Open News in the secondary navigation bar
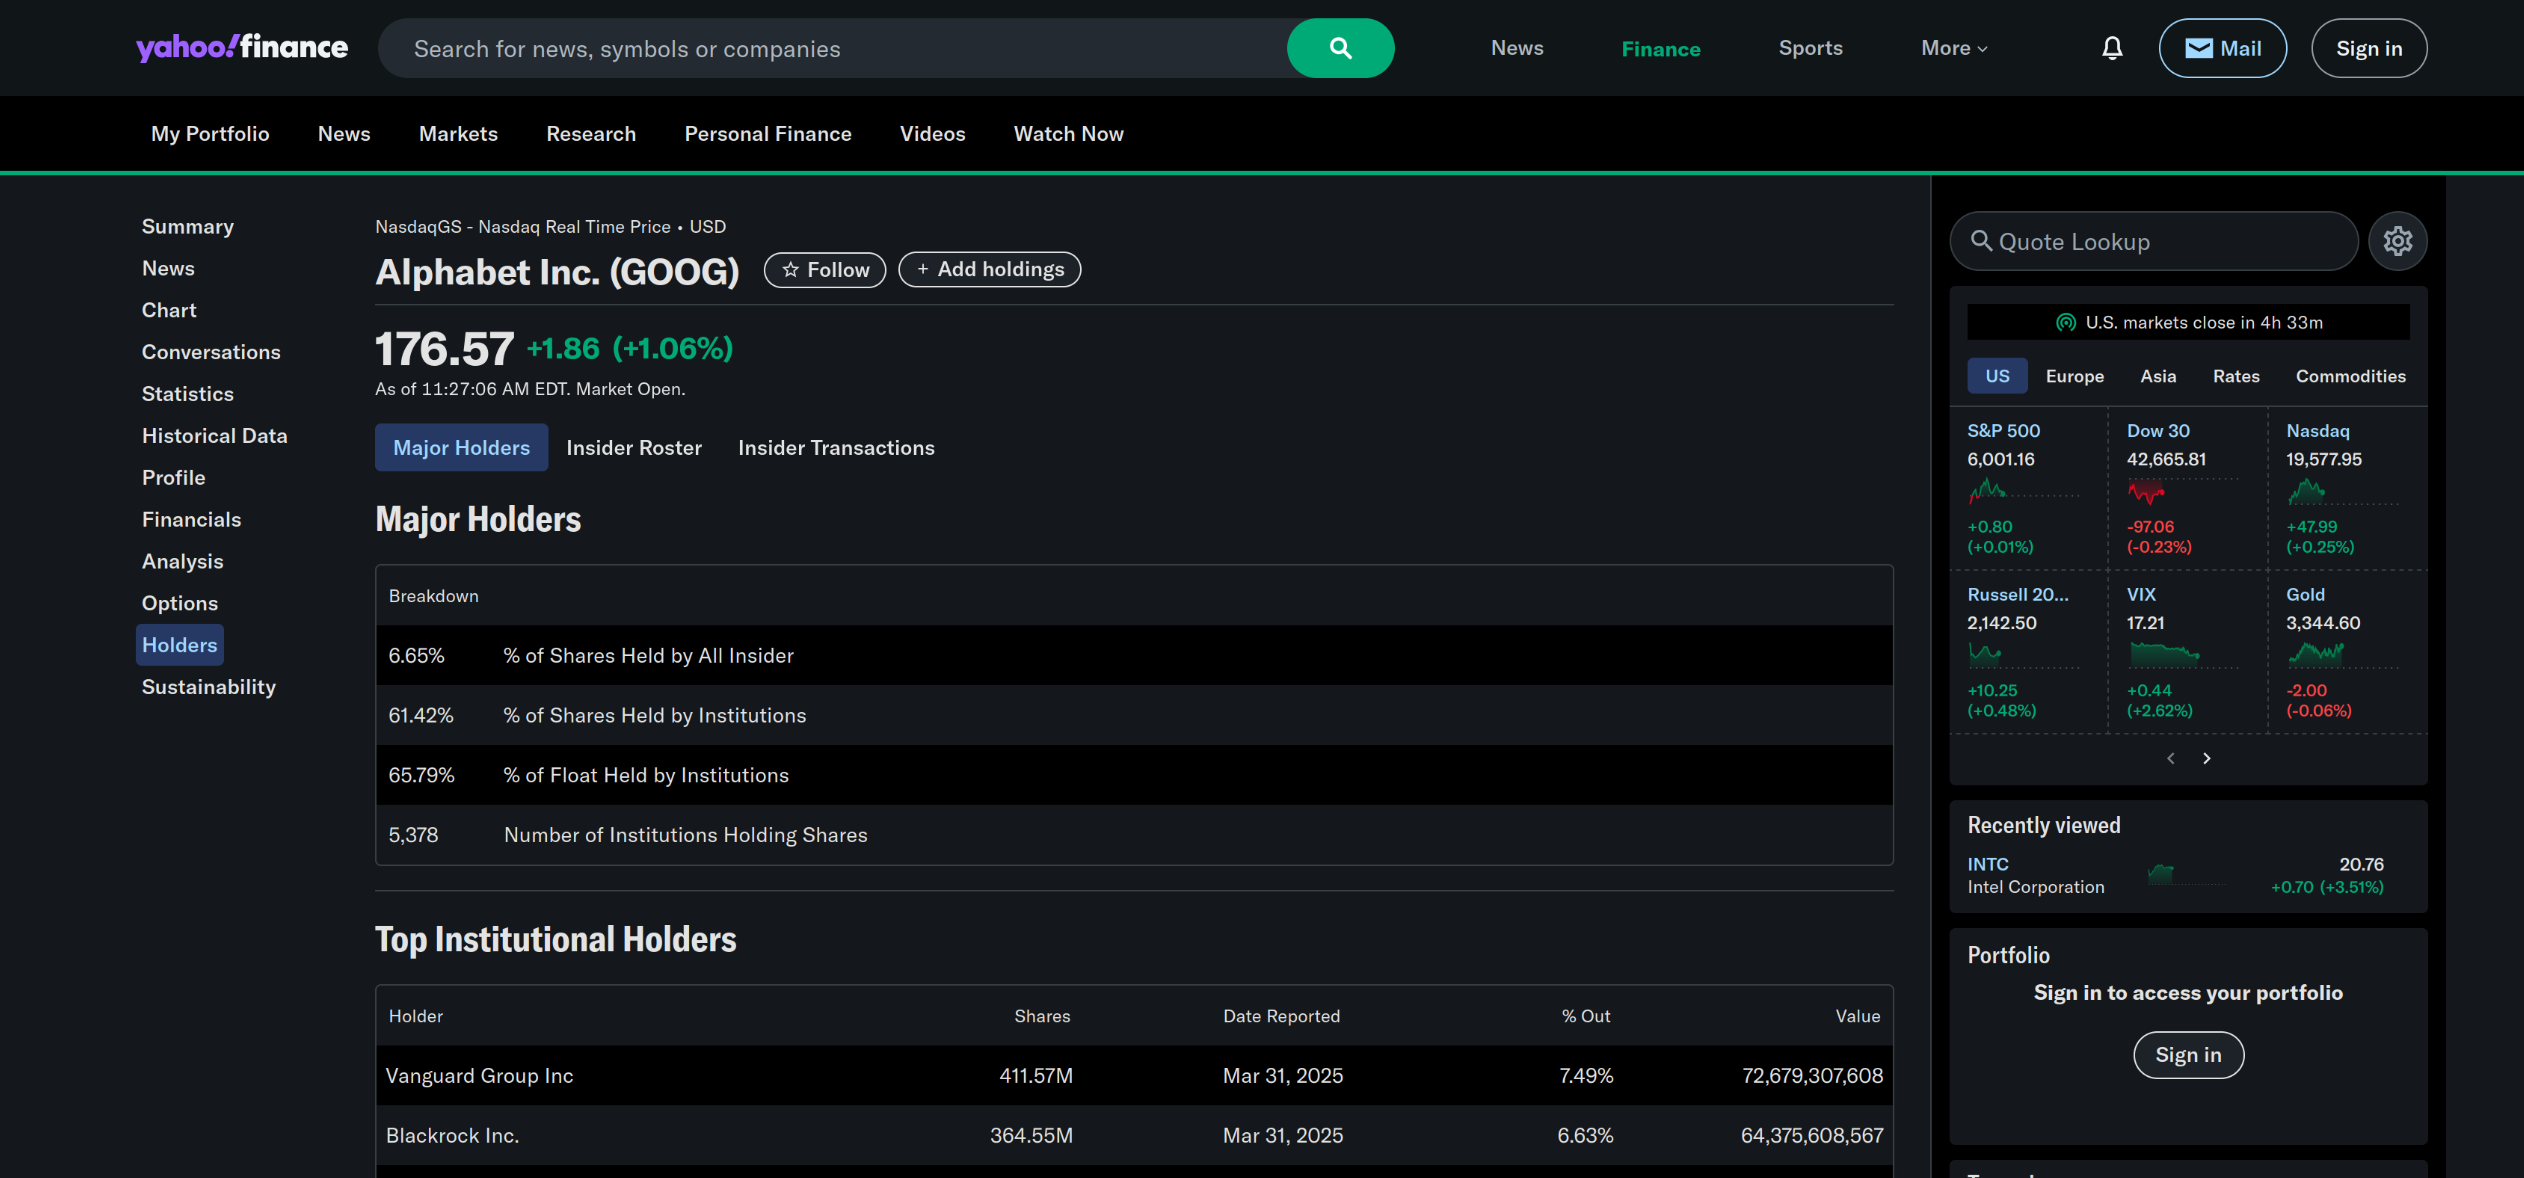 pyautogui.click(x=344, y=134)
